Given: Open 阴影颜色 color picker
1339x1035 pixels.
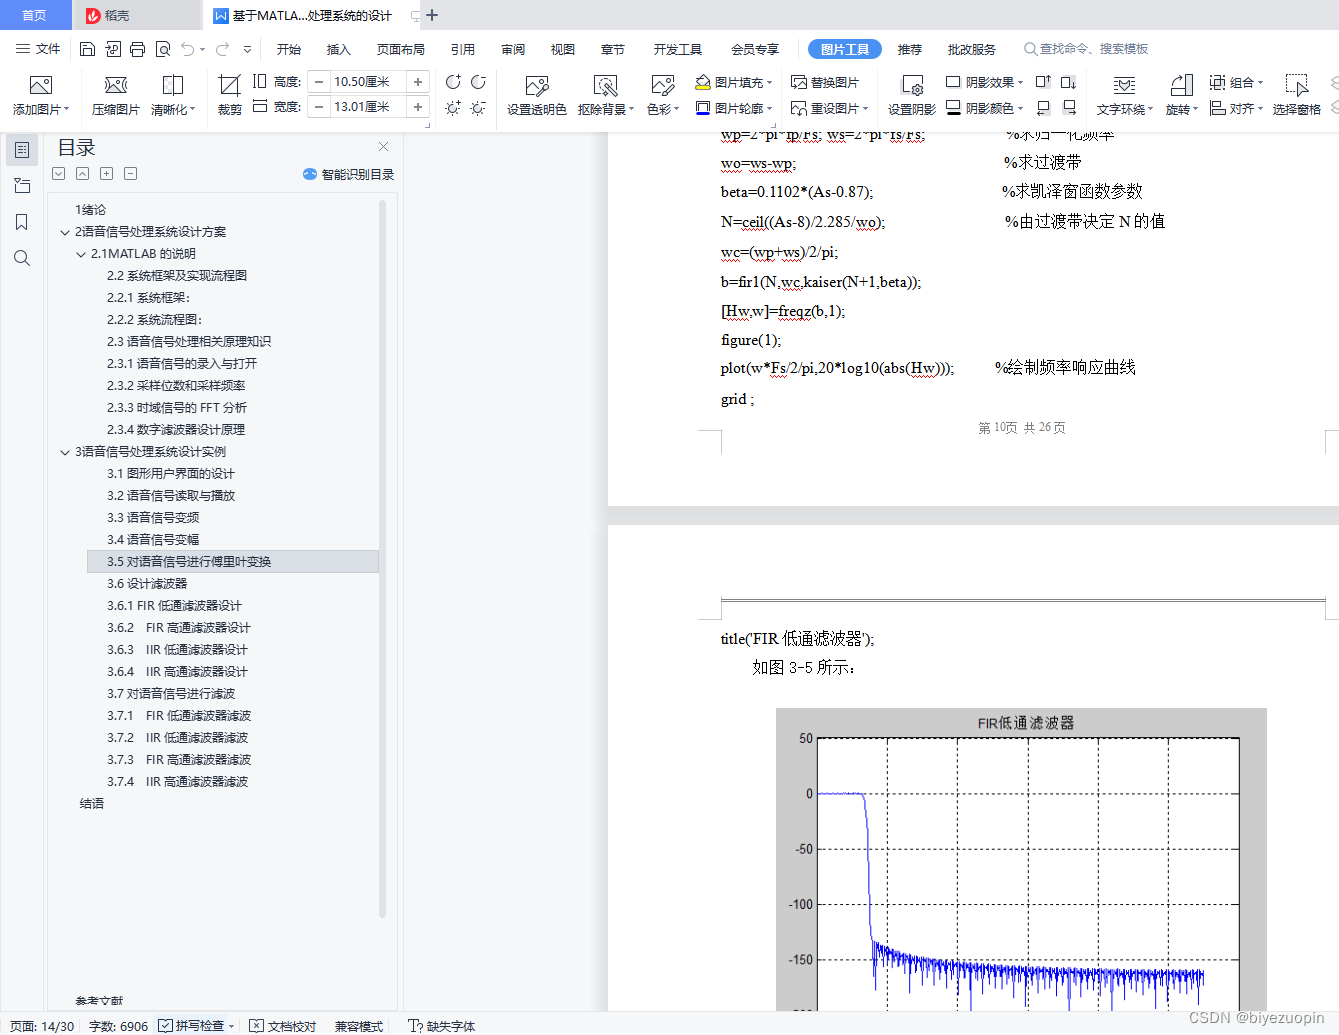Looking at the screenshot, I should coord(985,108).
